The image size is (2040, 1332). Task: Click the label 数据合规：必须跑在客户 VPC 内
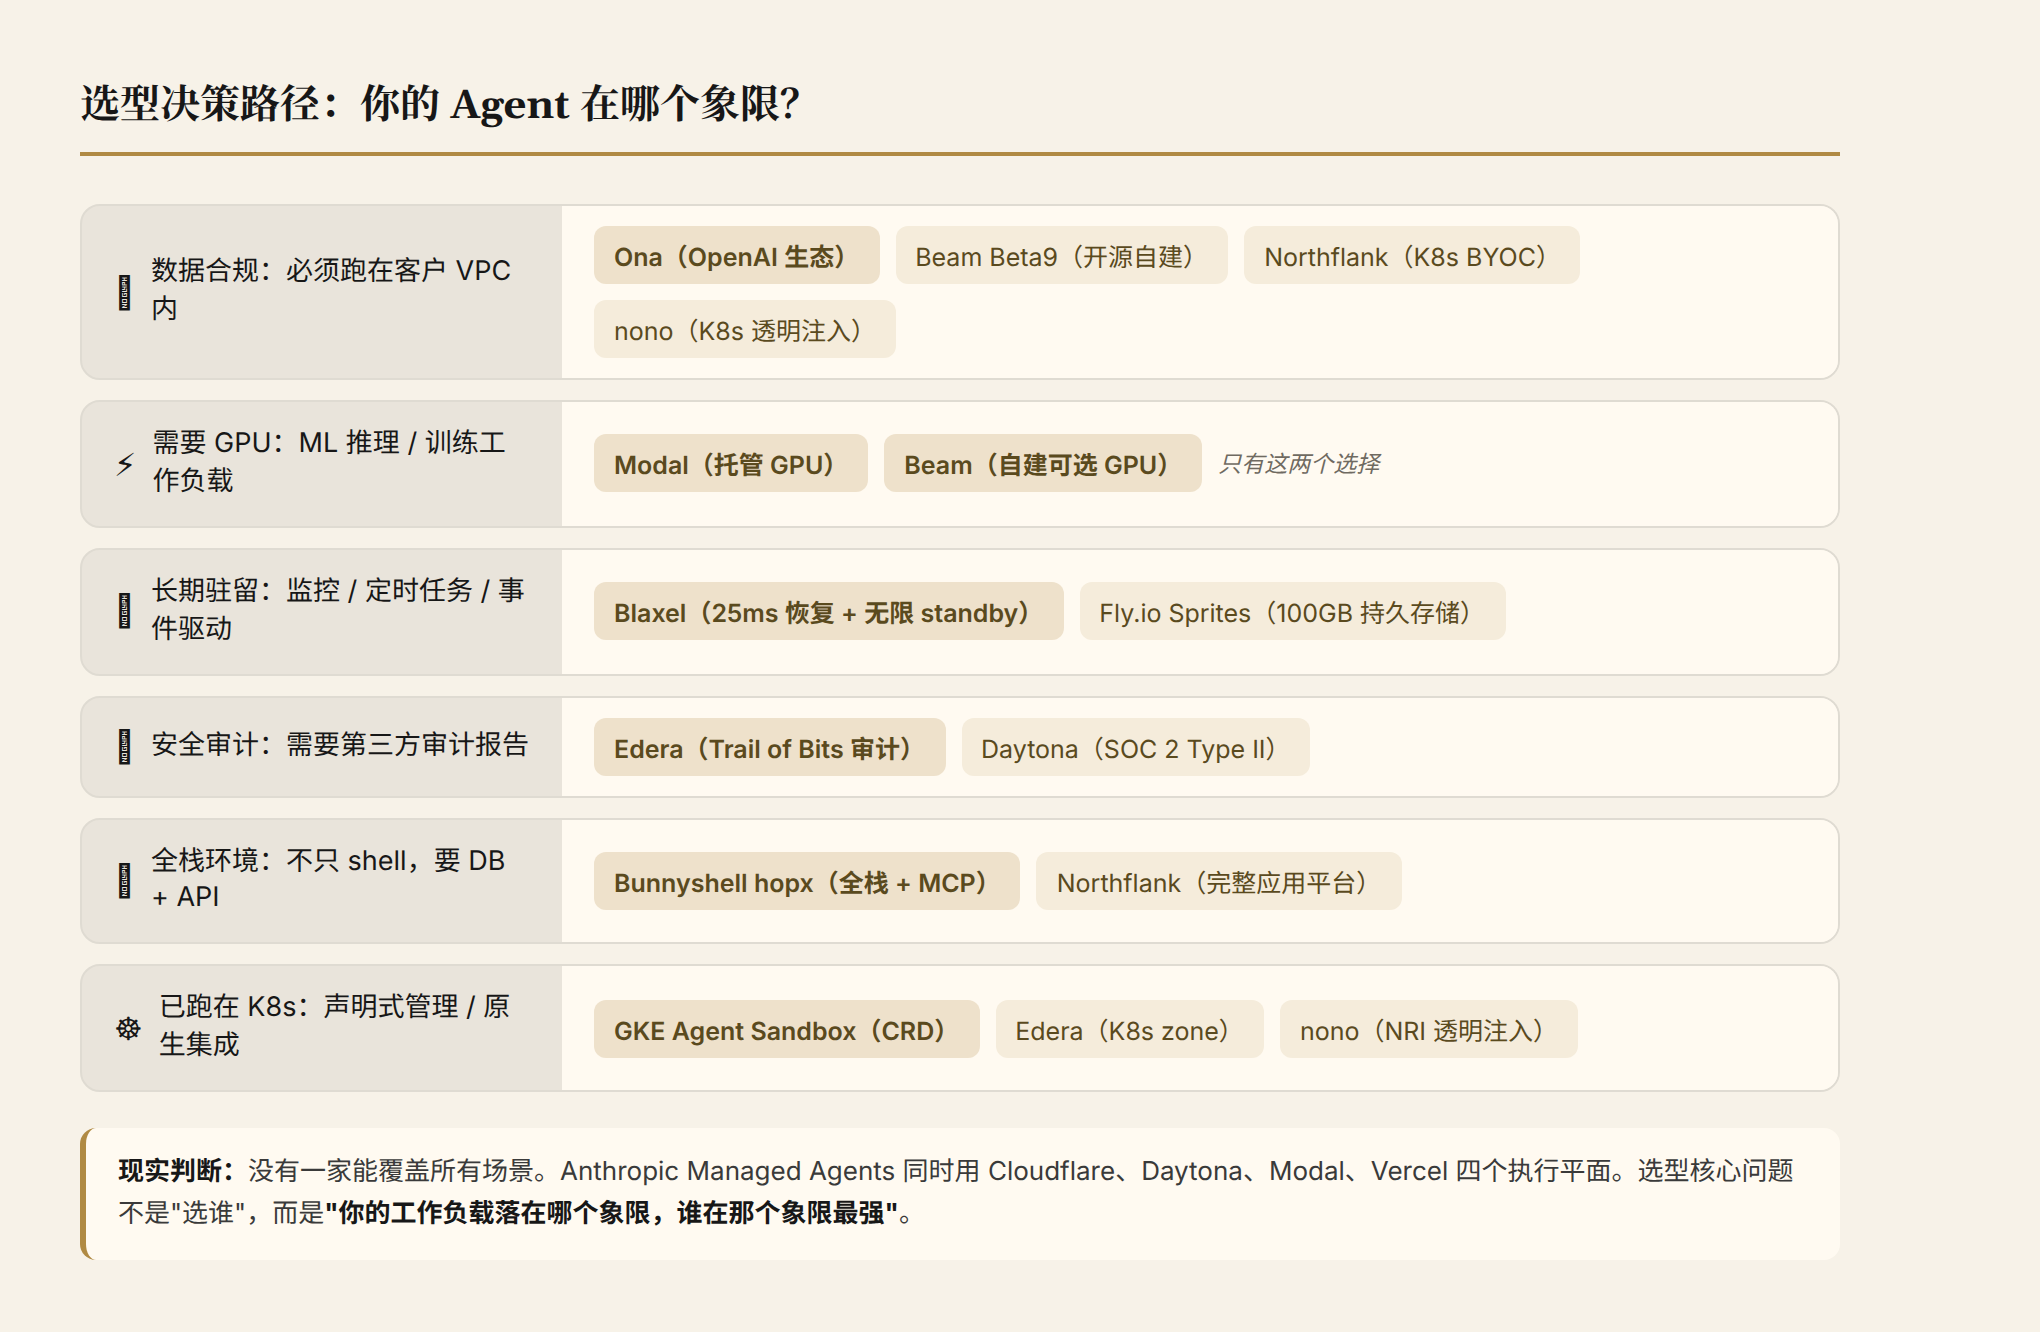(x=332, y=289)
